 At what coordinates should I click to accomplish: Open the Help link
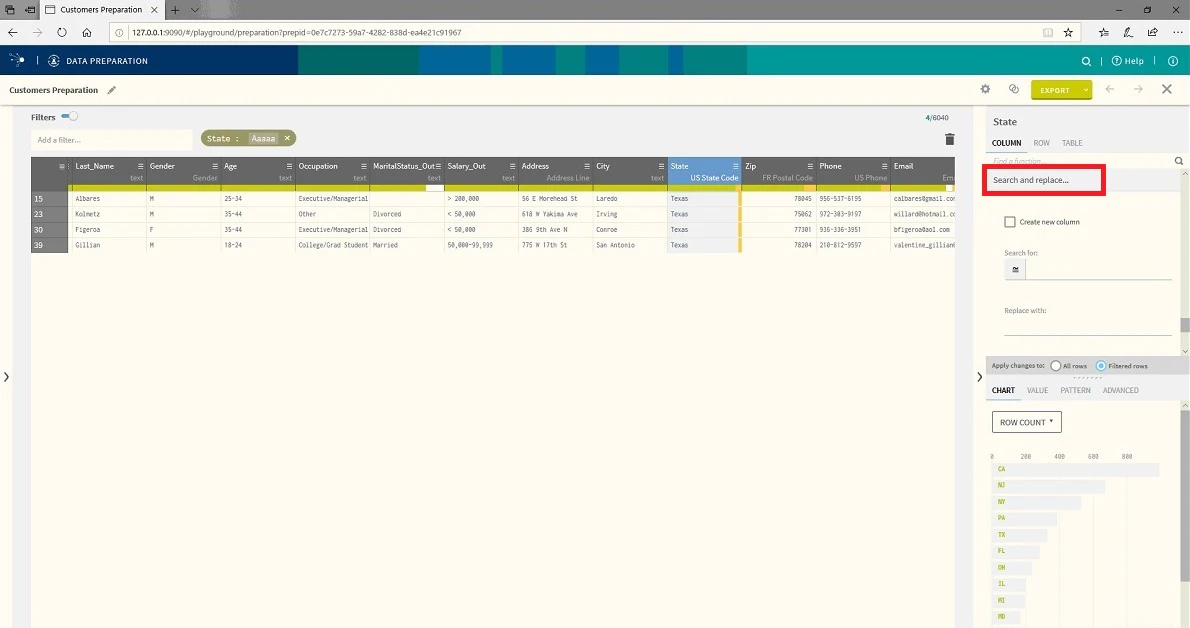[1128, 62]
